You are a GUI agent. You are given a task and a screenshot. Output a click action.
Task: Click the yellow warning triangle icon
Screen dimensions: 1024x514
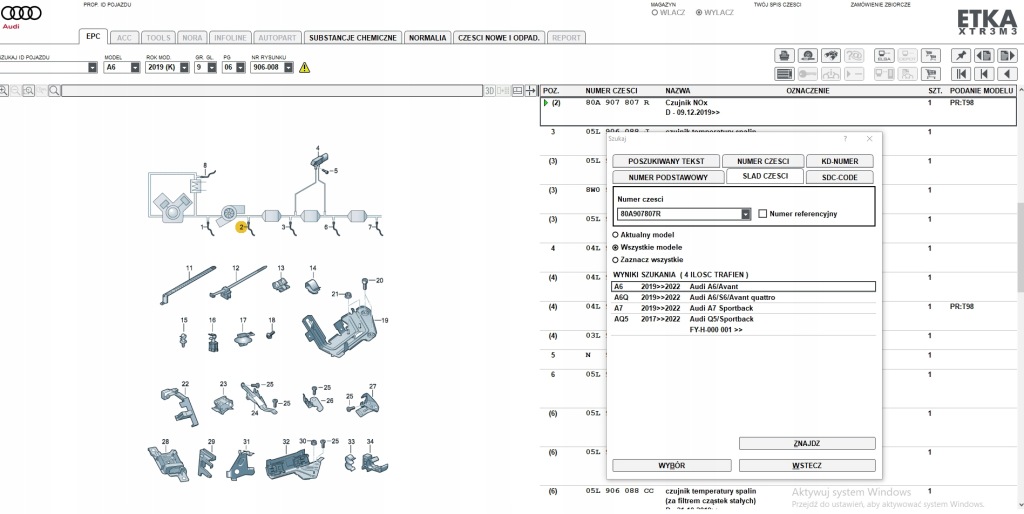pos(304,68)
